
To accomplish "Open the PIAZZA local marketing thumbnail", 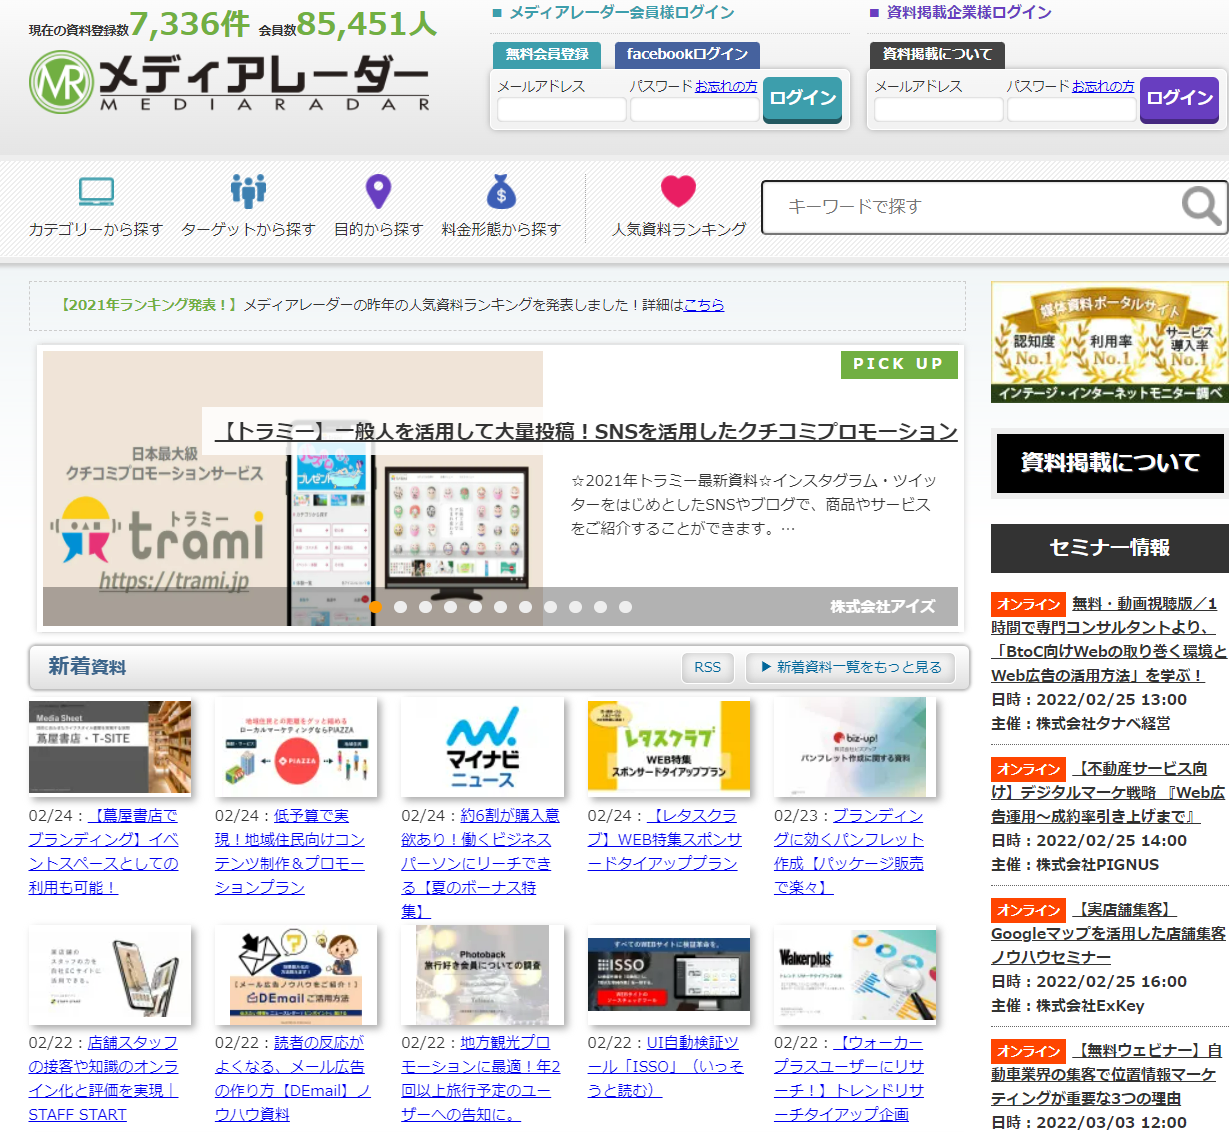I will tap(296, 747).
